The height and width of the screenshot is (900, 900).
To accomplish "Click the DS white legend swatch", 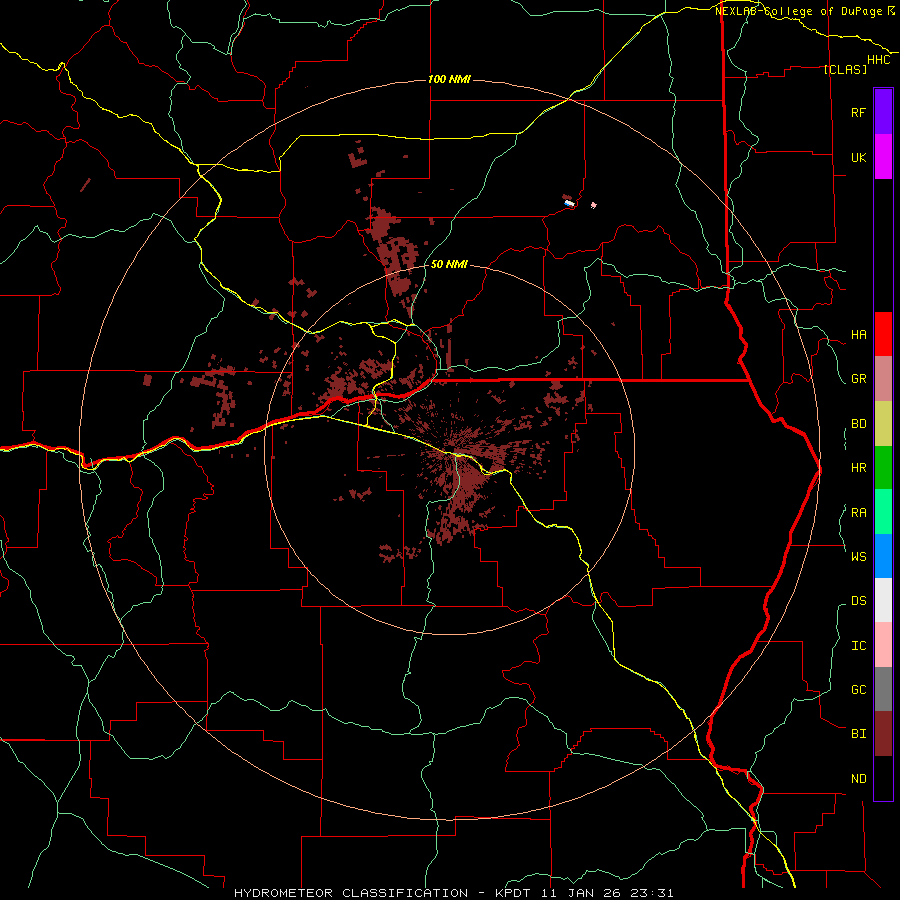I will (883, 600).
